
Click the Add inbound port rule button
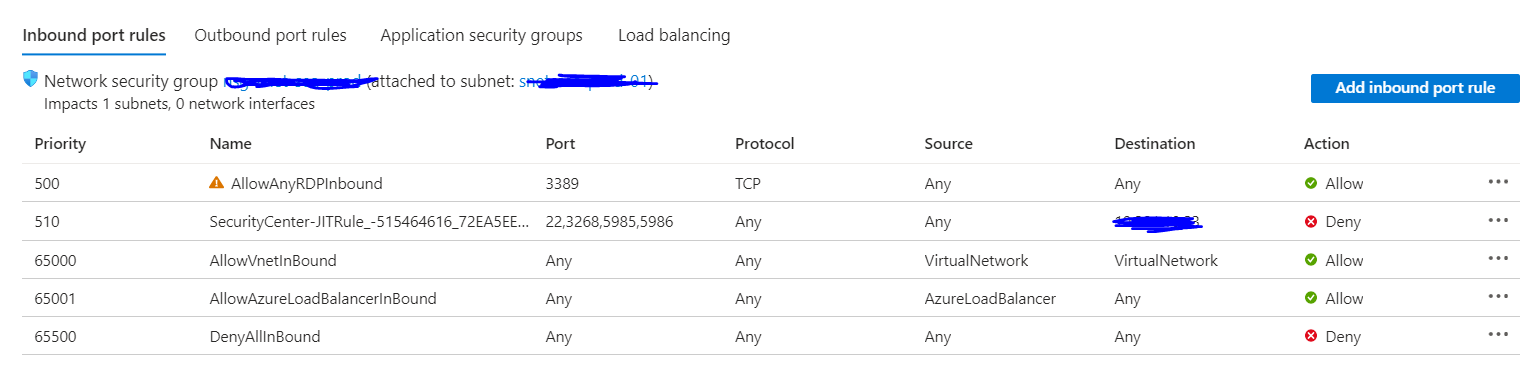point(1415,88)
